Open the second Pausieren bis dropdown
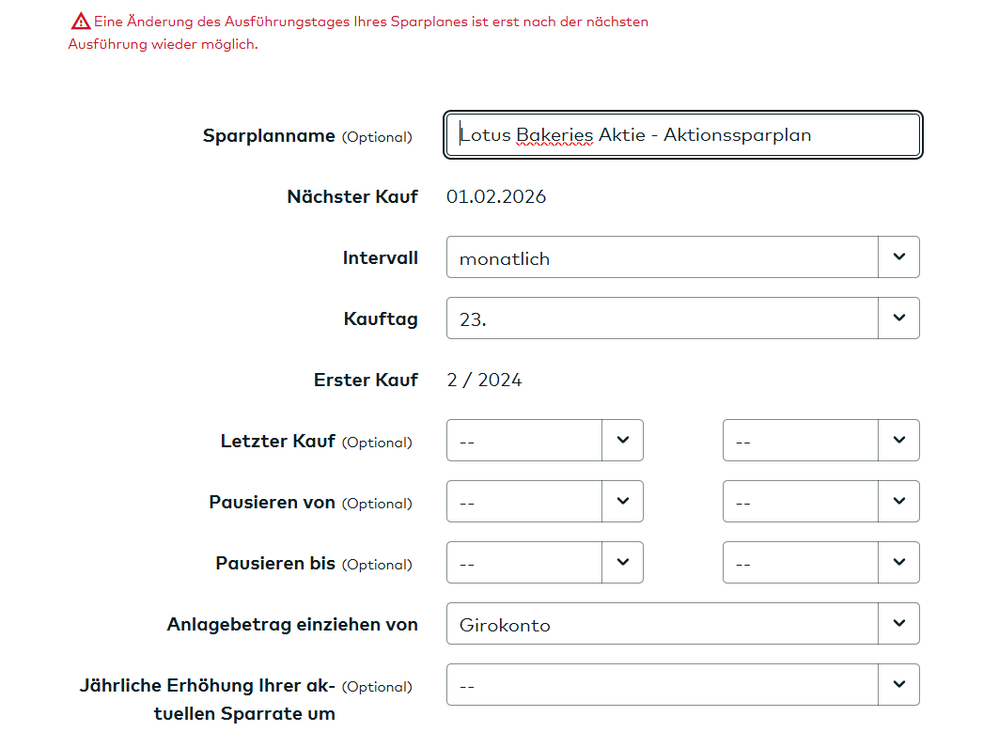 [x=820, y=562]
